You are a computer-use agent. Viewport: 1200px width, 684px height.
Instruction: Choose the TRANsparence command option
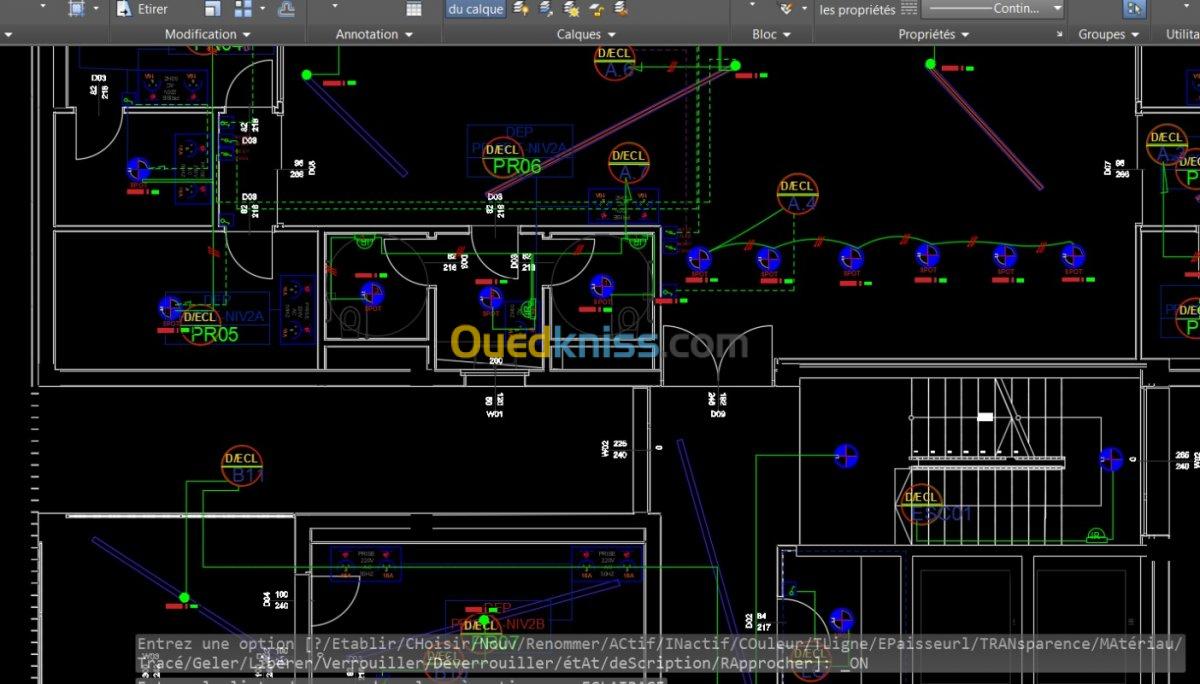tap(1035, 644)
